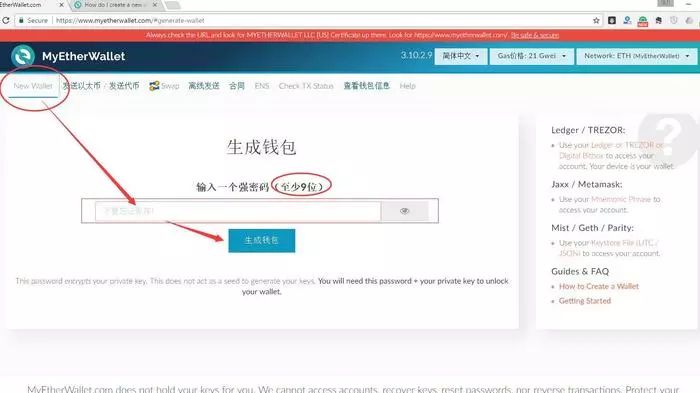700x393 pixels.
Task: Close the 'How do I create' browser tab
Action: [x=155, y=5]
